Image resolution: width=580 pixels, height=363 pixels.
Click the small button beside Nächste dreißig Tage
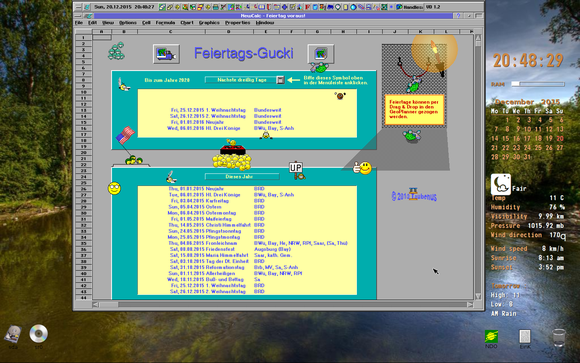(x=281, y=80)
